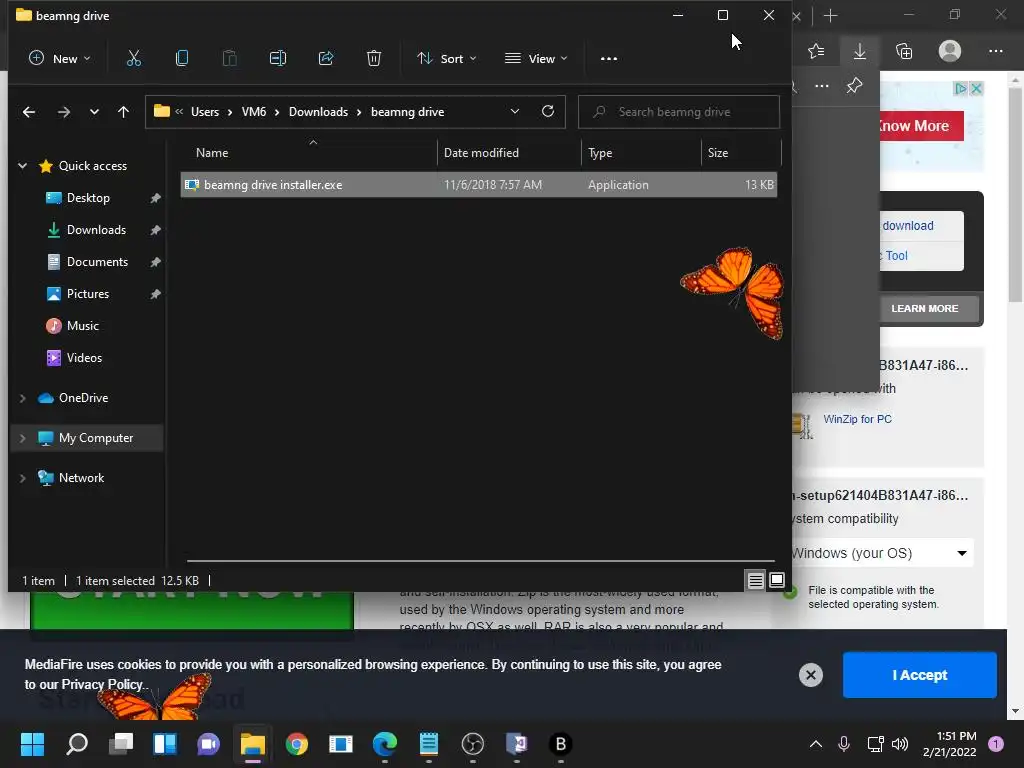Open more options in Edge downloads flyout
This screenshot has height=768, width=1024.
pos(822,86)
